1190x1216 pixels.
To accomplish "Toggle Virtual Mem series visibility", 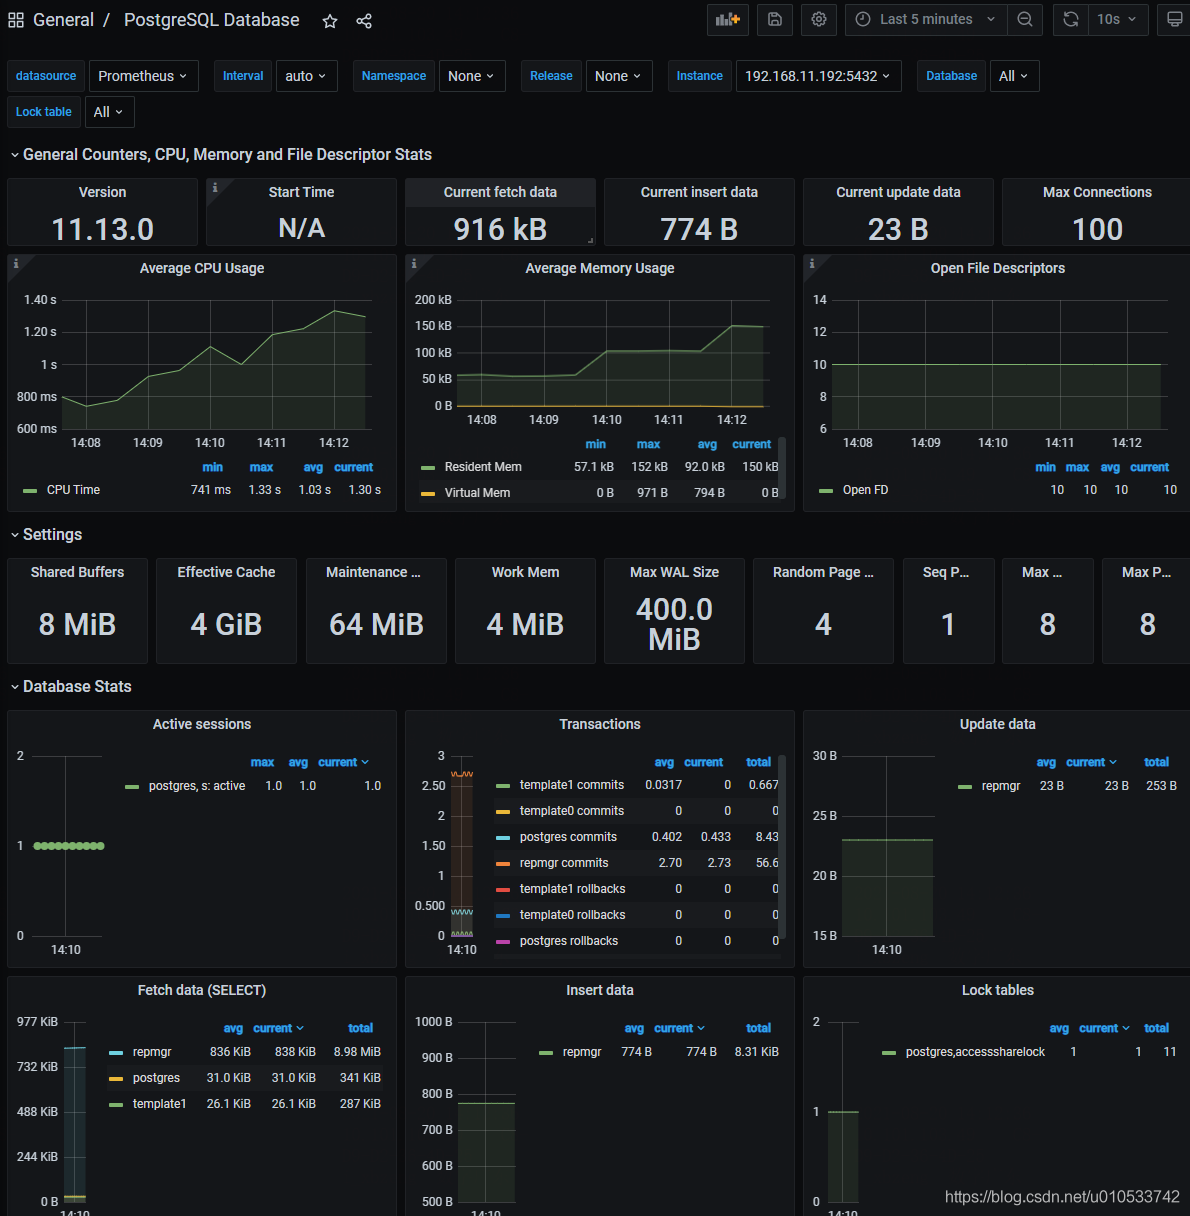I will [477, 493].
